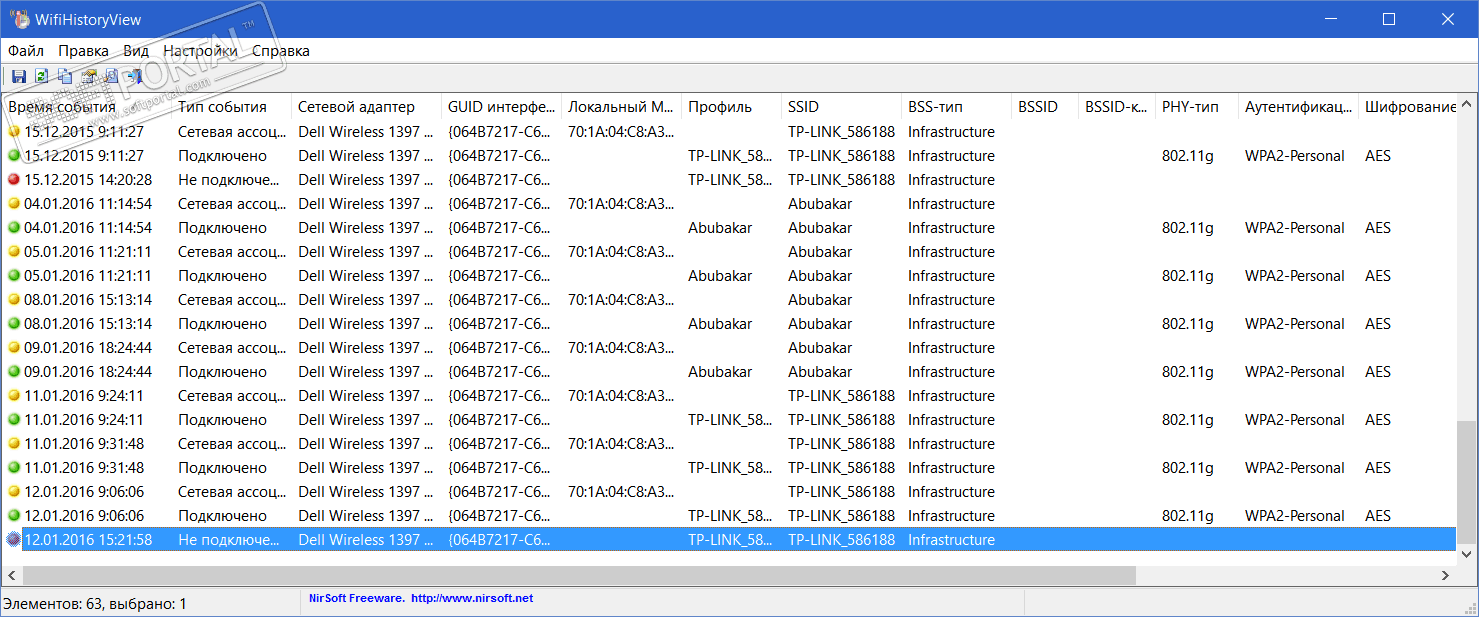Sort by the Аутентификац... column header
The image size is (1479, 617).
coord(1298,107)
